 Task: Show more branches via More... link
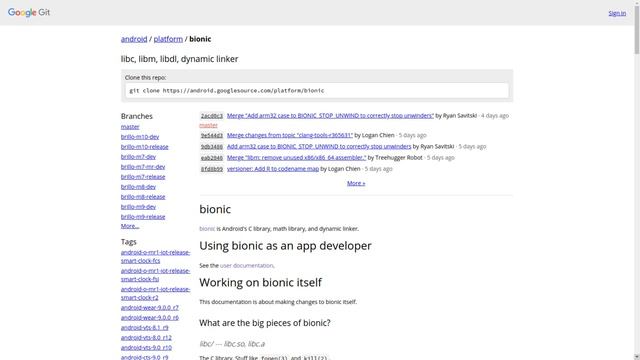pos(130,226)
